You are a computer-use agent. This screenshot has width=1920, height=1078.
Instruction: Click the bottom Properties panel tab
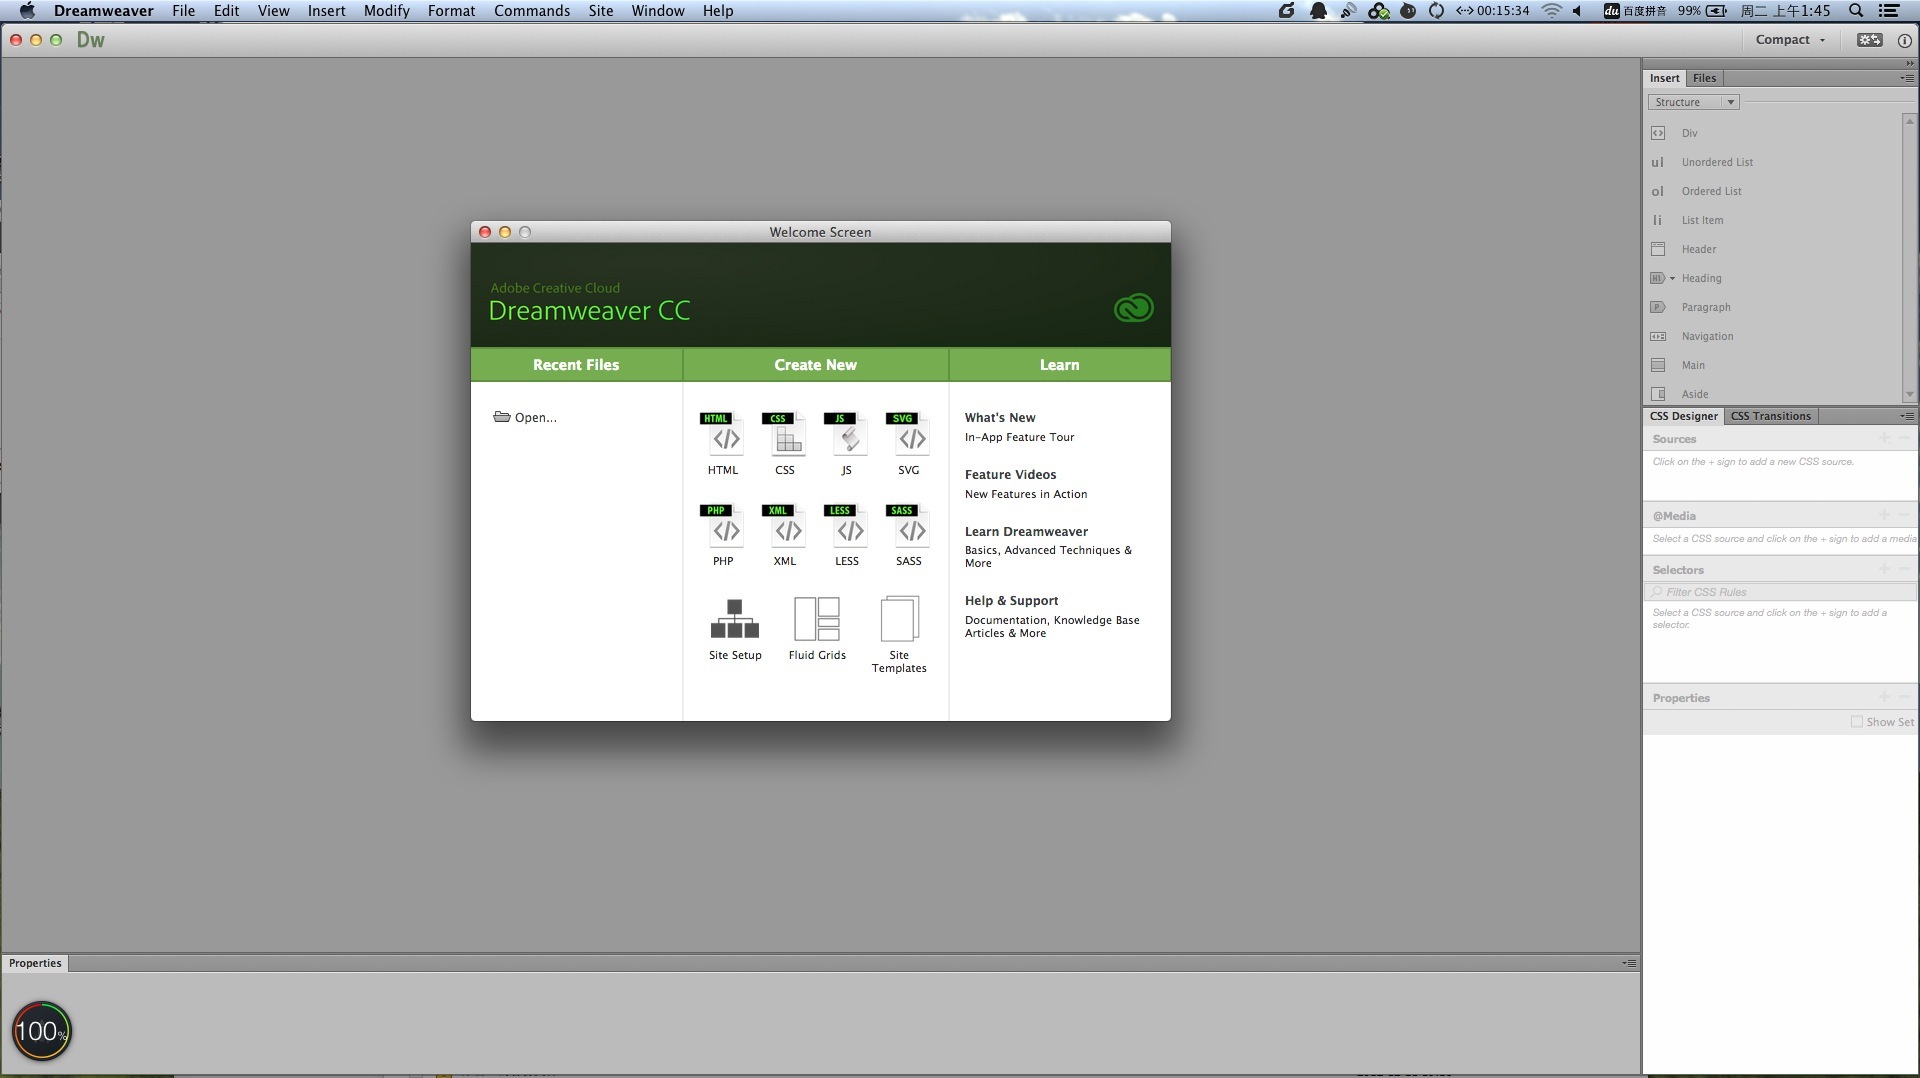(x=35, y=963)
